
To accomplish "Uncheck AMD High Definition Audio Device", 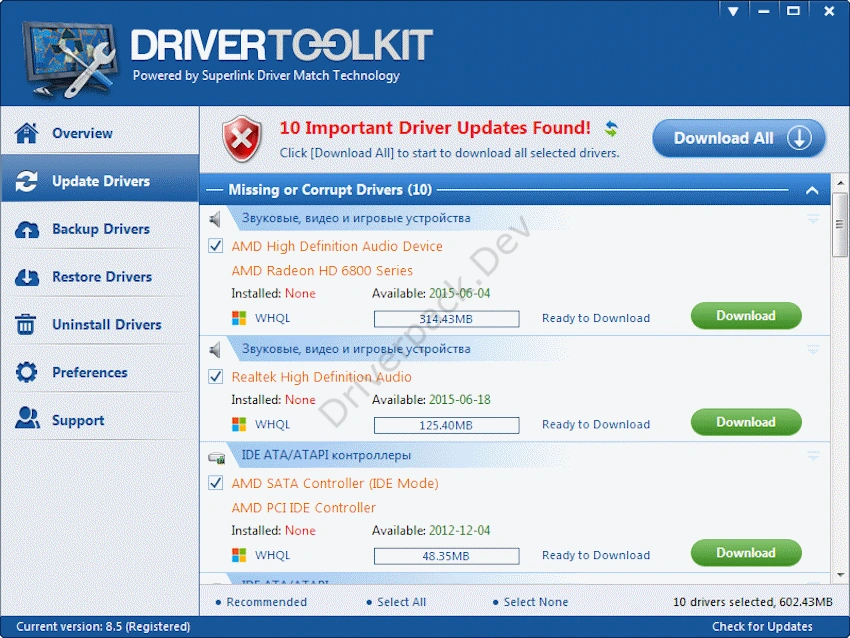I will point(216,246).
